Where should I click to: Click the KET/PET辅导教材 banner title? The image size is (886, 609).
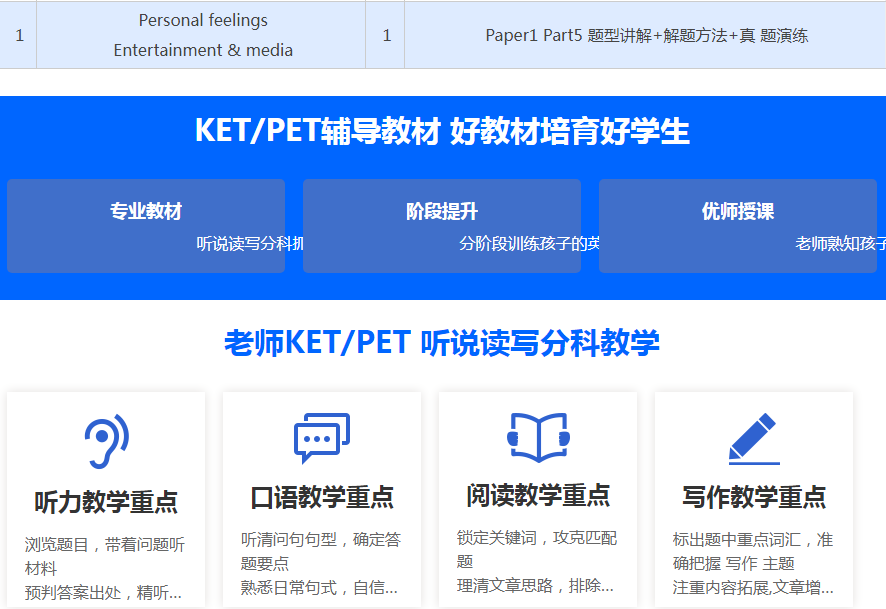click(x=442, y=131)
